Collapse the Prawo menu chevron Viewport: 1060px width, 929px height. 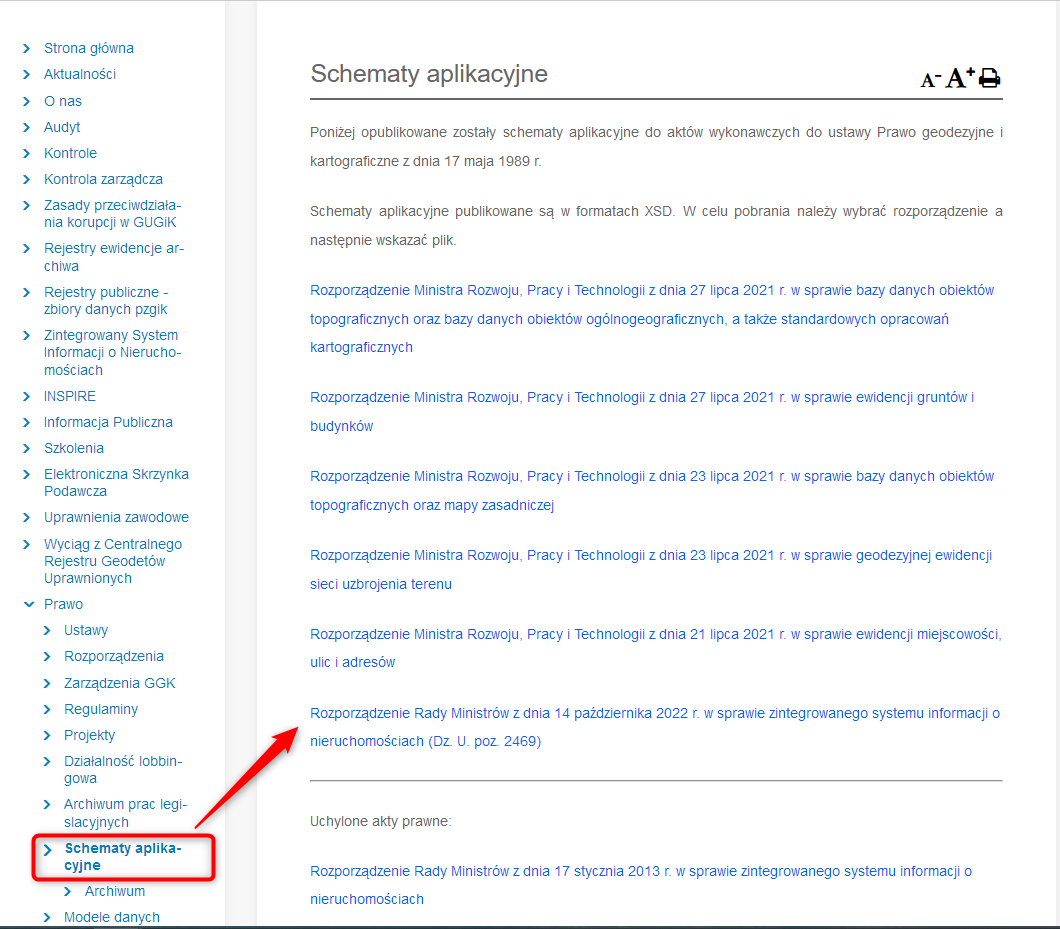(x=28, y=605)
